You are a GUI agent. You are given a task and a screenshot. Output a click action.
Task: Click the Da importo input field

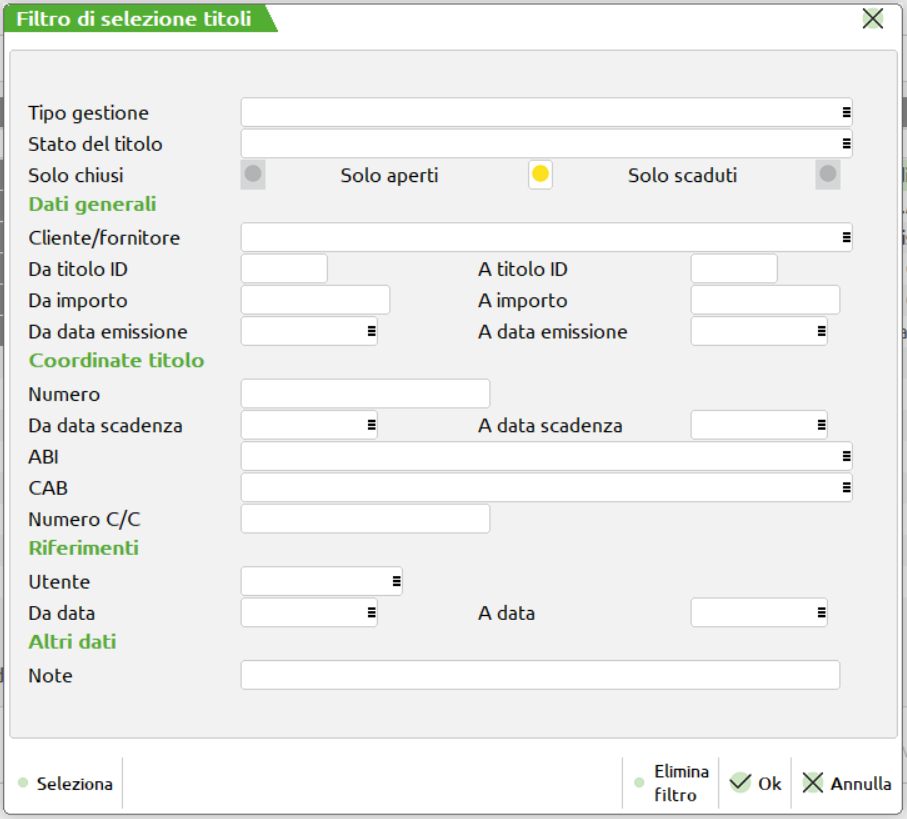pyautogui.click(x=315, y=300)
